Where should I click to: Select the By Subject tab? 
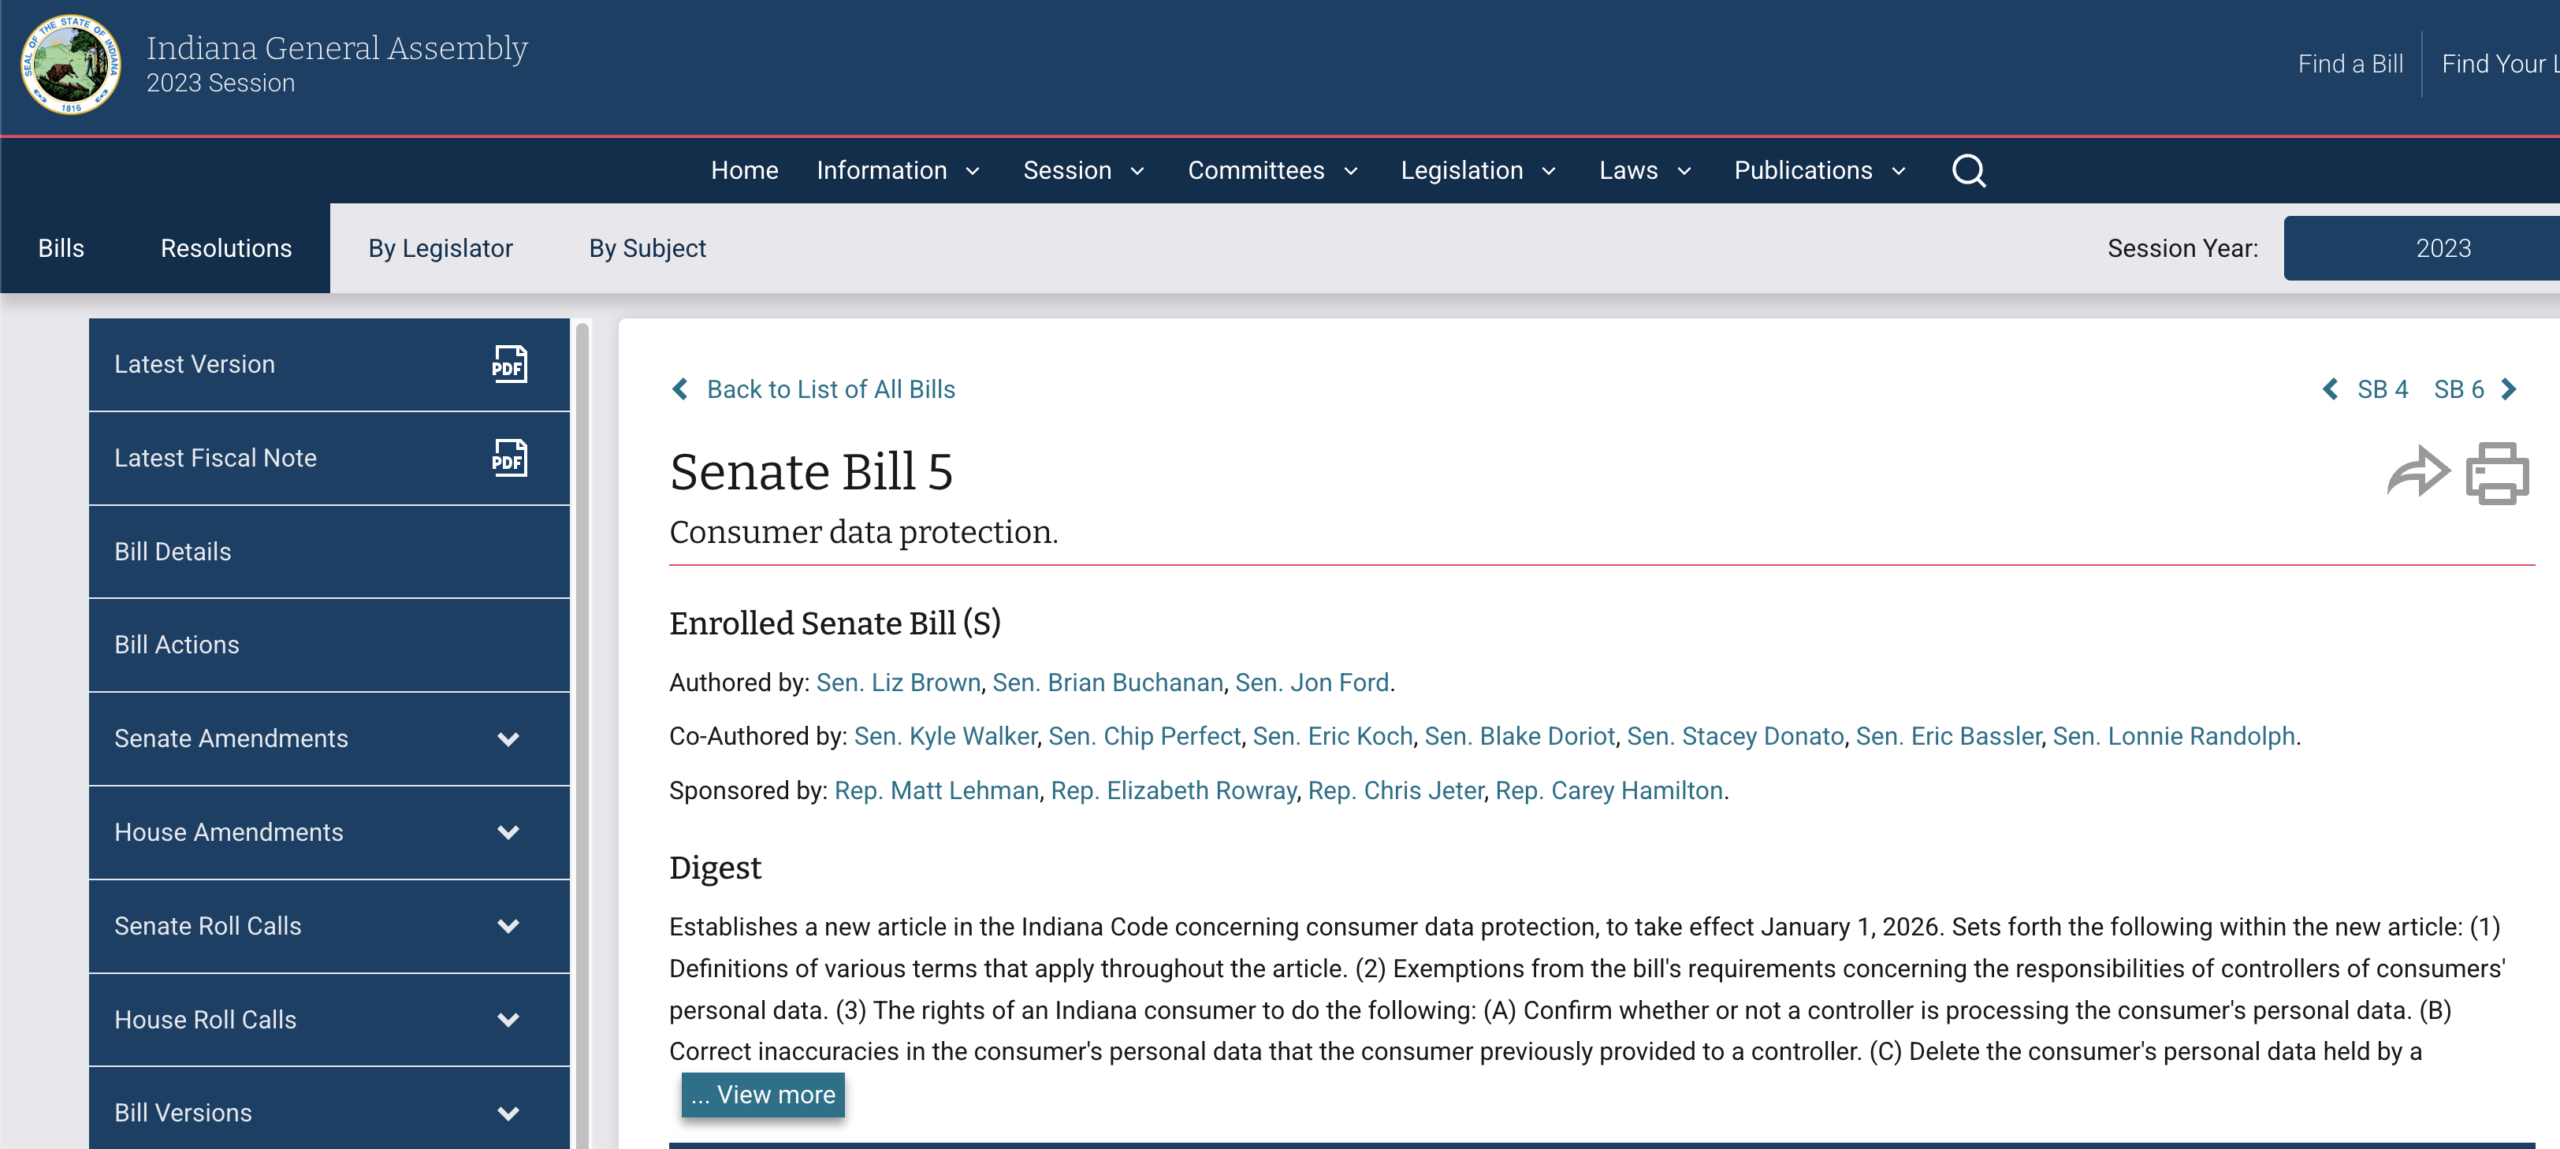click(x=646, y=247)
